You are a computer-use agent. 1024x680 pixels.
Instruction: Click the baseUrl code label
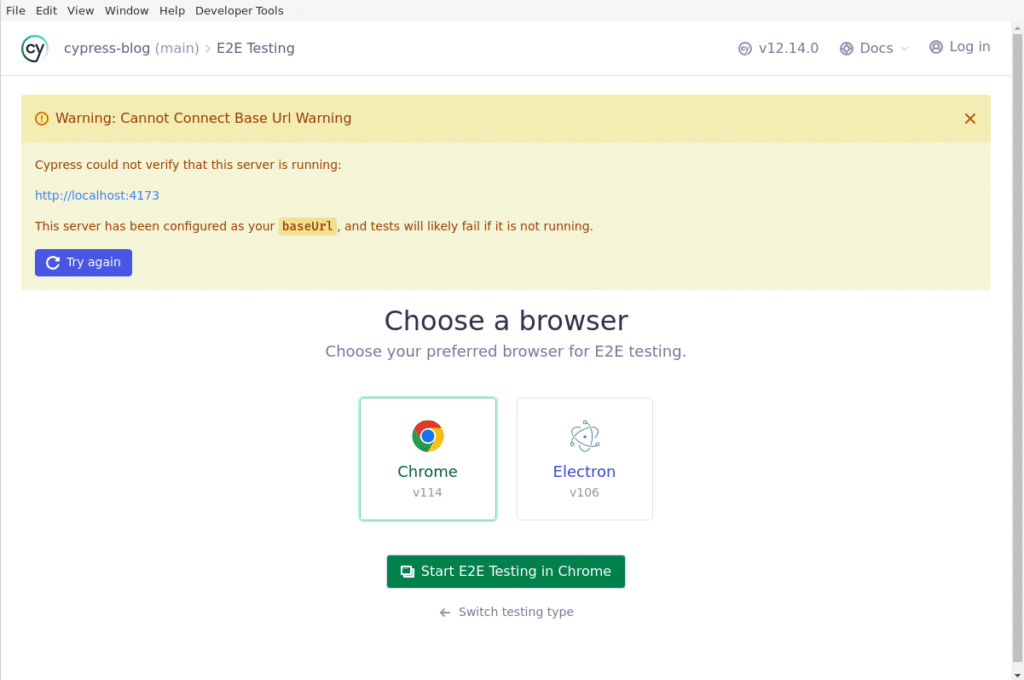pos(308,226)
